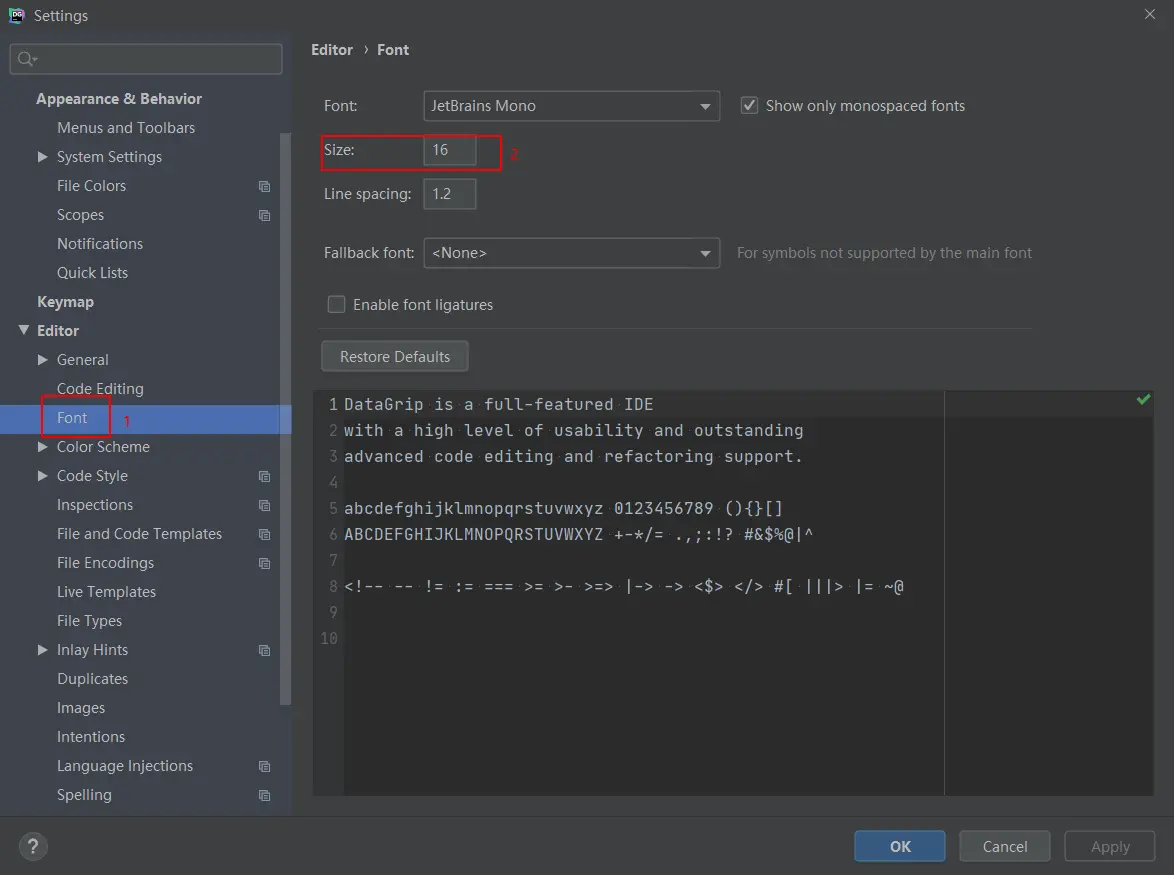
Task: Click the green checkmark in the preview corner
Action: click(1143, 400)
